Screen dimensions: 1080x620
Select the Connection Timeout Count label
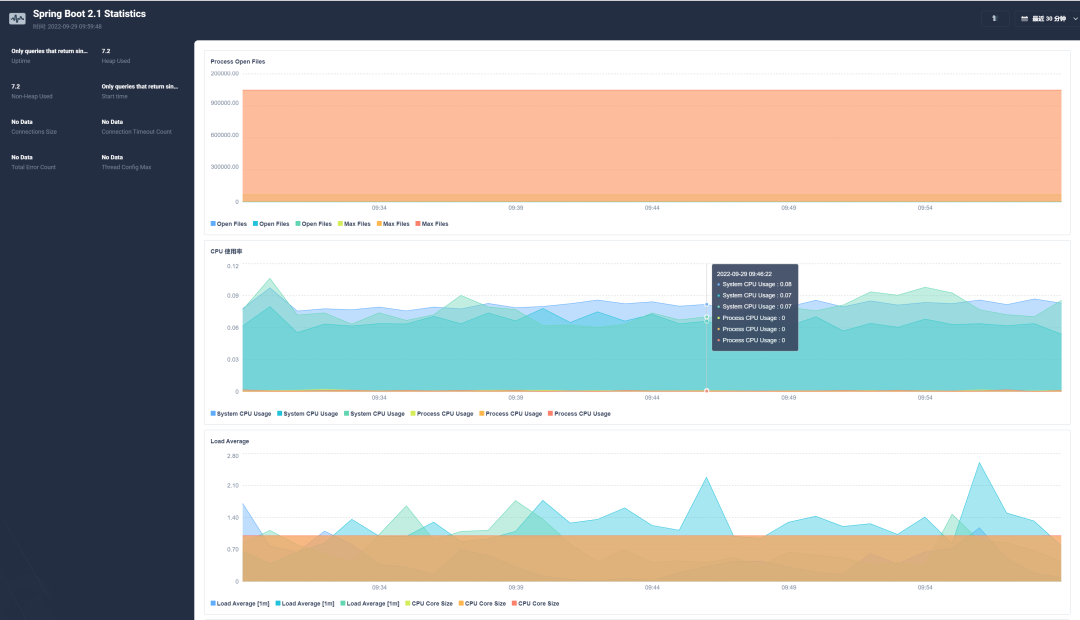(137, 132)
